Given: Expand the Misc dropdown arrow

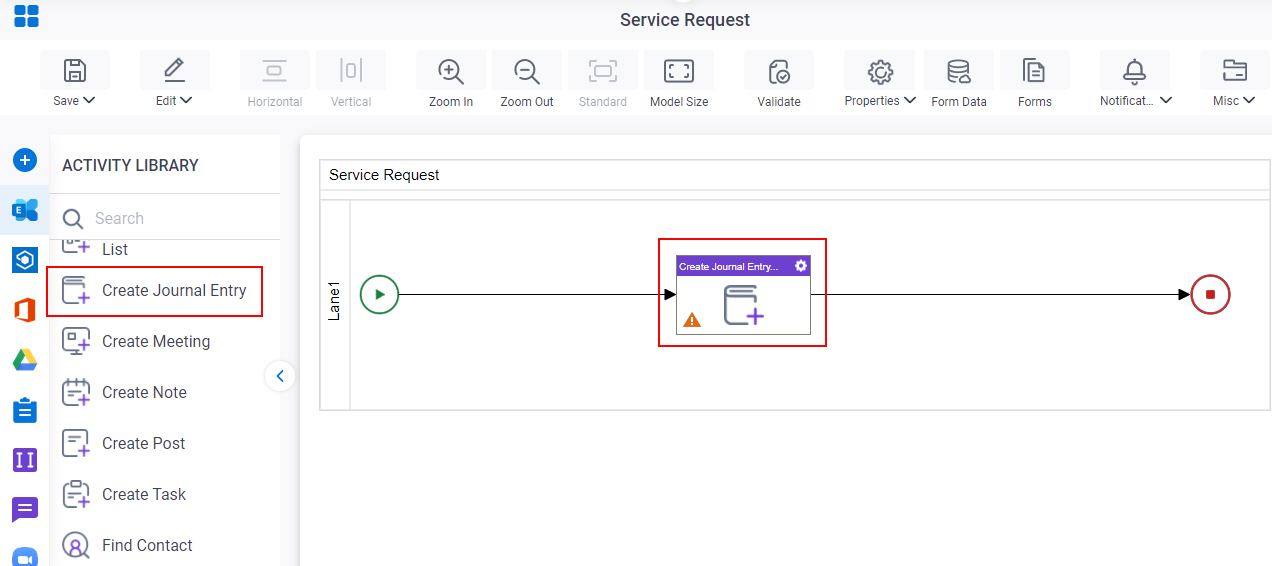Looking at the screenshot, I should pos(1249,100).
